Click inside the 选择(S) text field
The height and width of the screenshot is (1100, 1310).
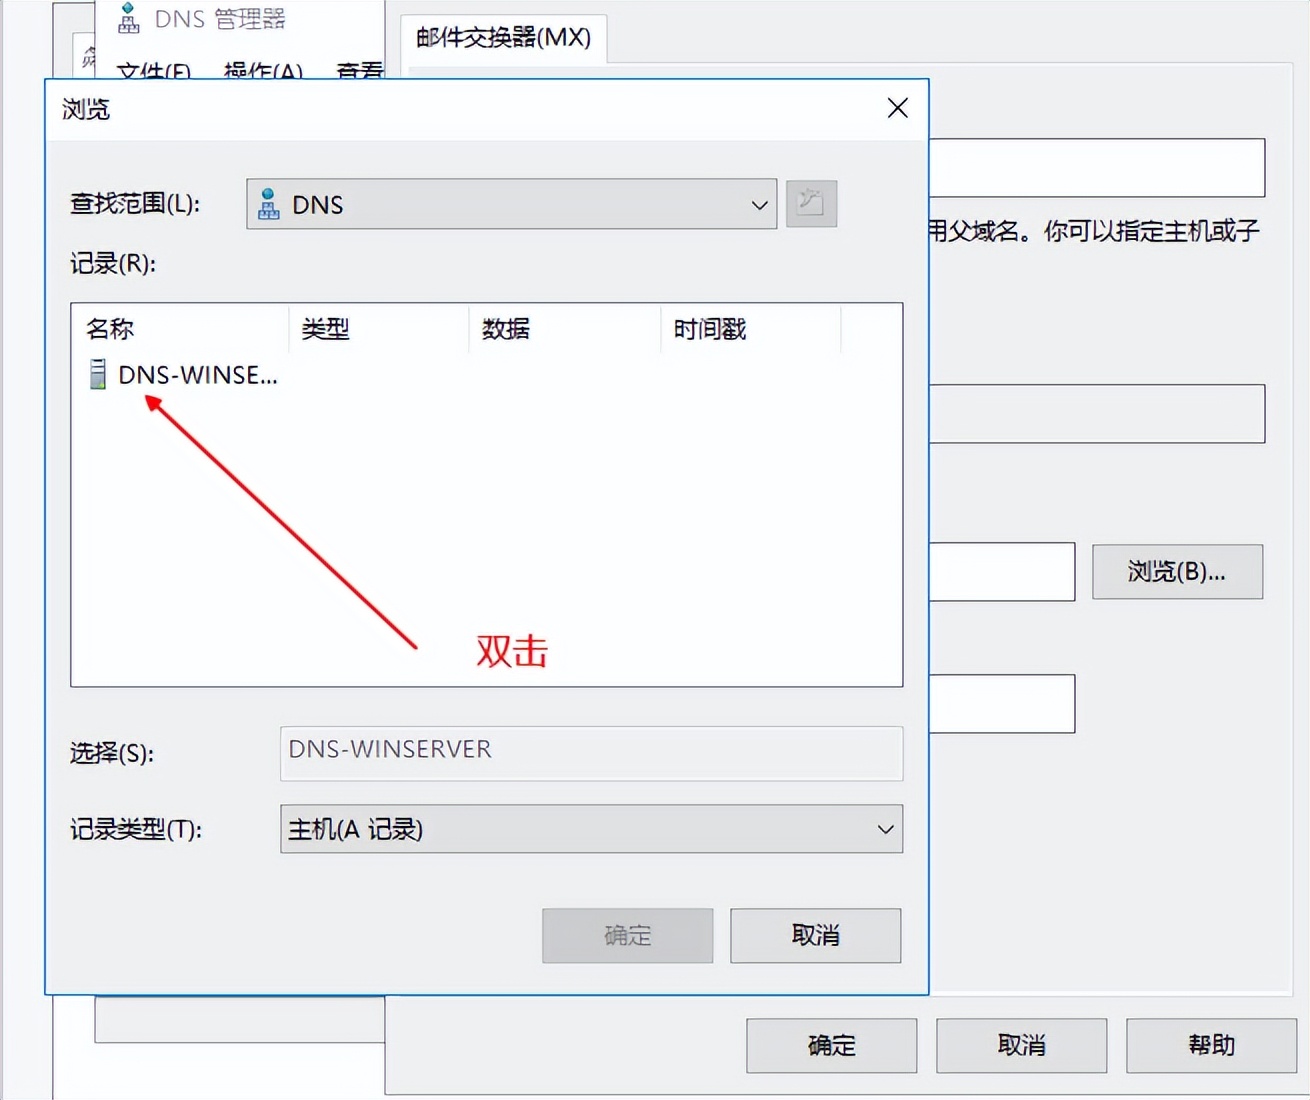coord(590,753)
